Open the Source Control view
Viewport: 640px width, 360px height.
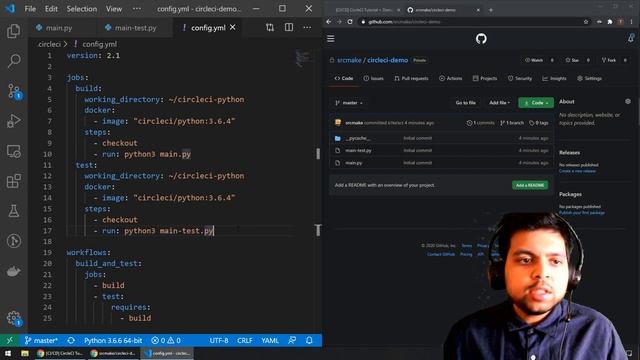[13, 91]
